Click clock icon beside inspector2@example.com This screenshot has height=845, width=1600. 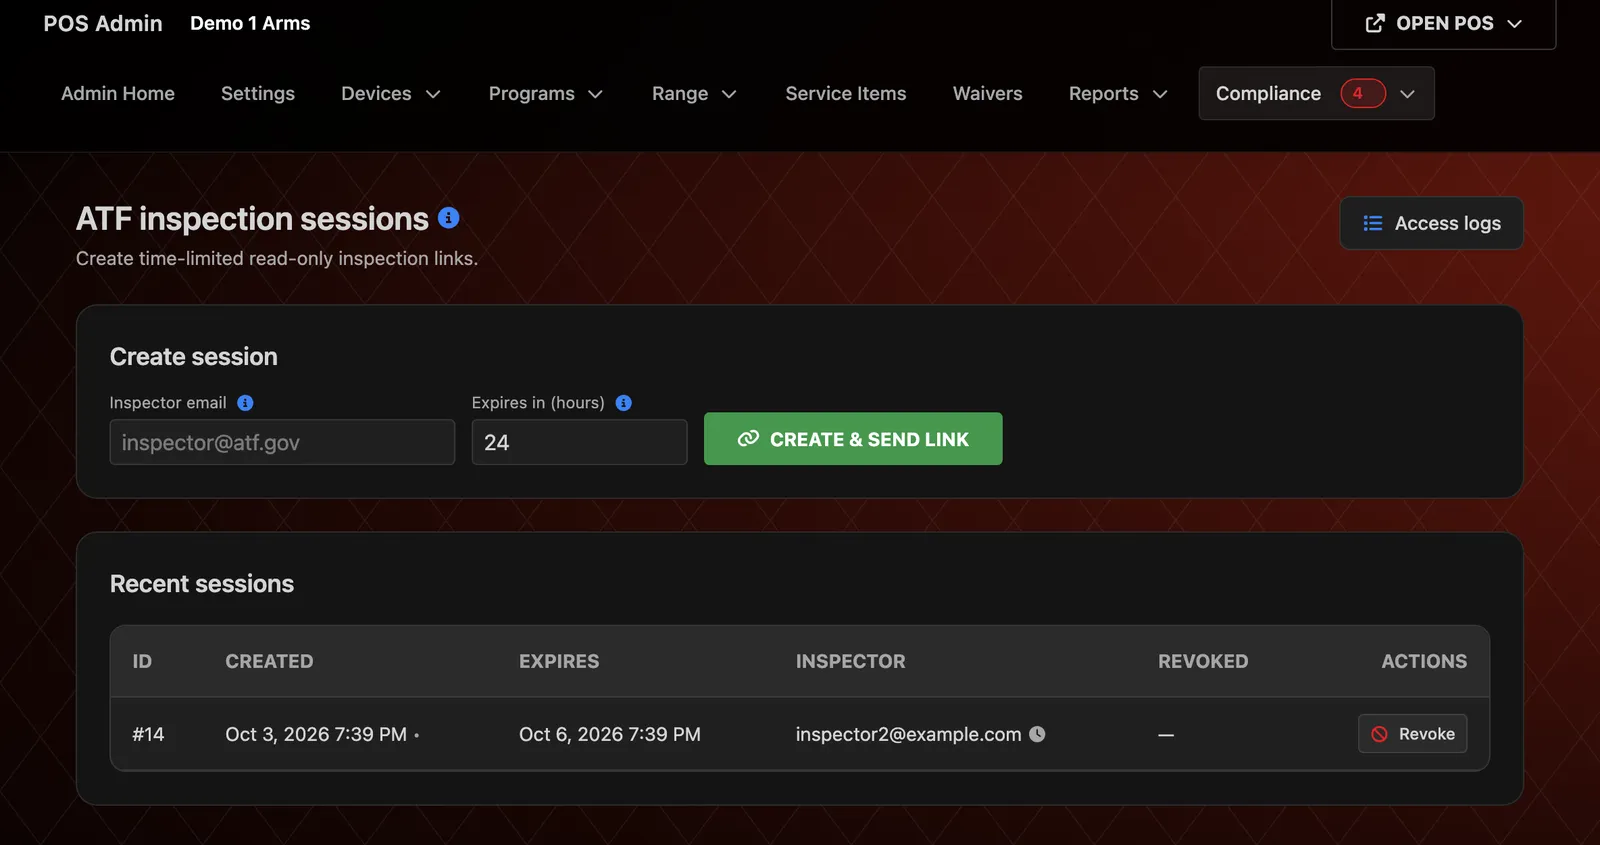coord(1037,734)
